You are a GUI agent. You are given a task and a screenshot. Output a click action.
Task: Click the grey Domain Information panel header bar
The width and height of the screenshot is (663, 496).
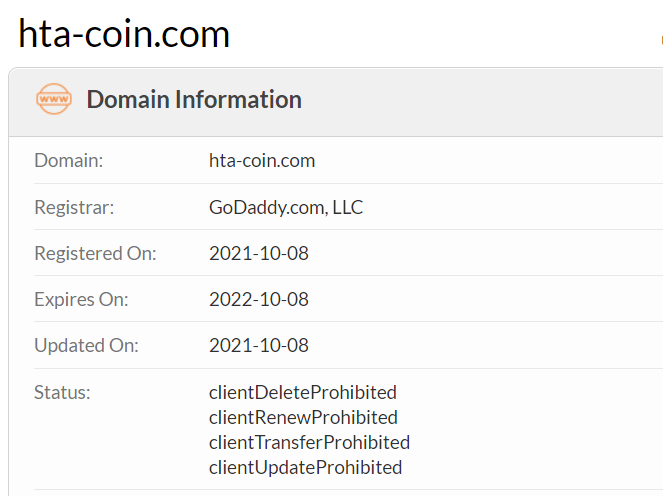pos(450,101)
